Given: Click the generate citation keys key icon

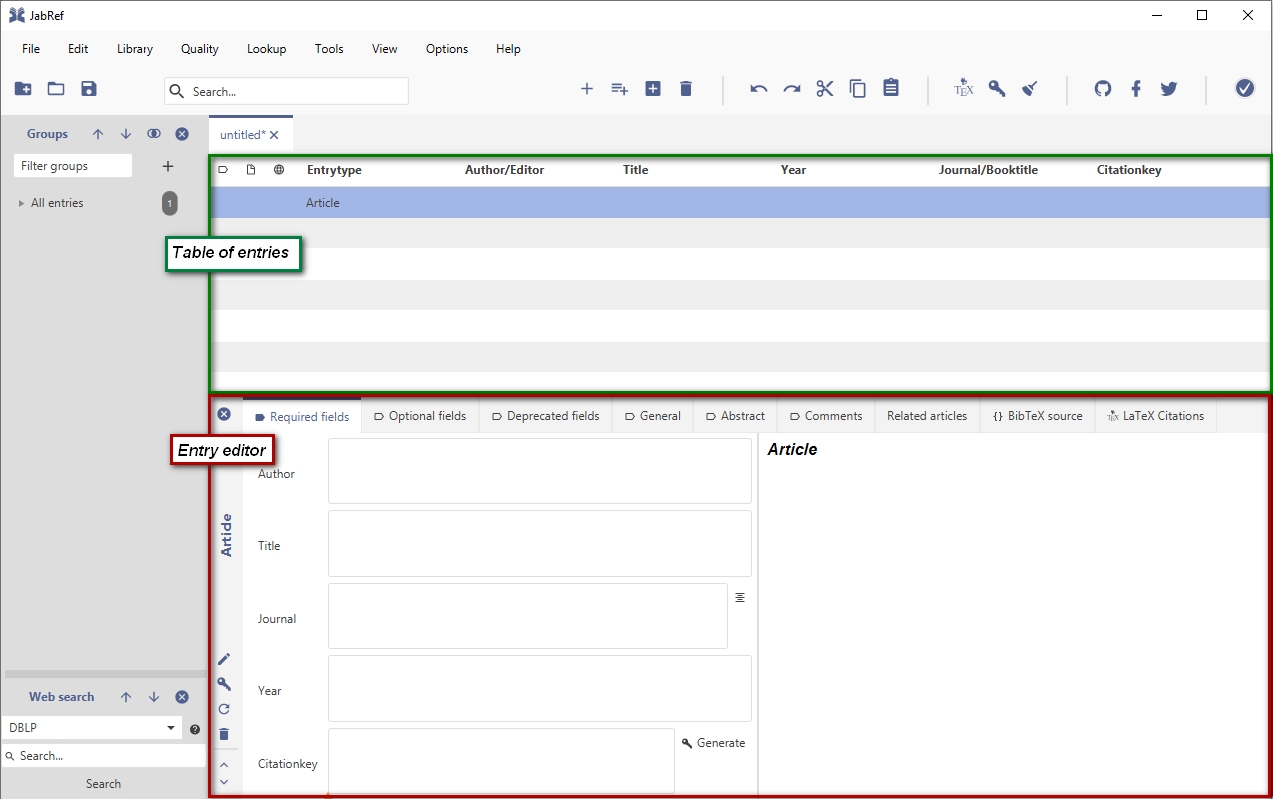Looking at the screenshot, I should (x=997, y=89).
